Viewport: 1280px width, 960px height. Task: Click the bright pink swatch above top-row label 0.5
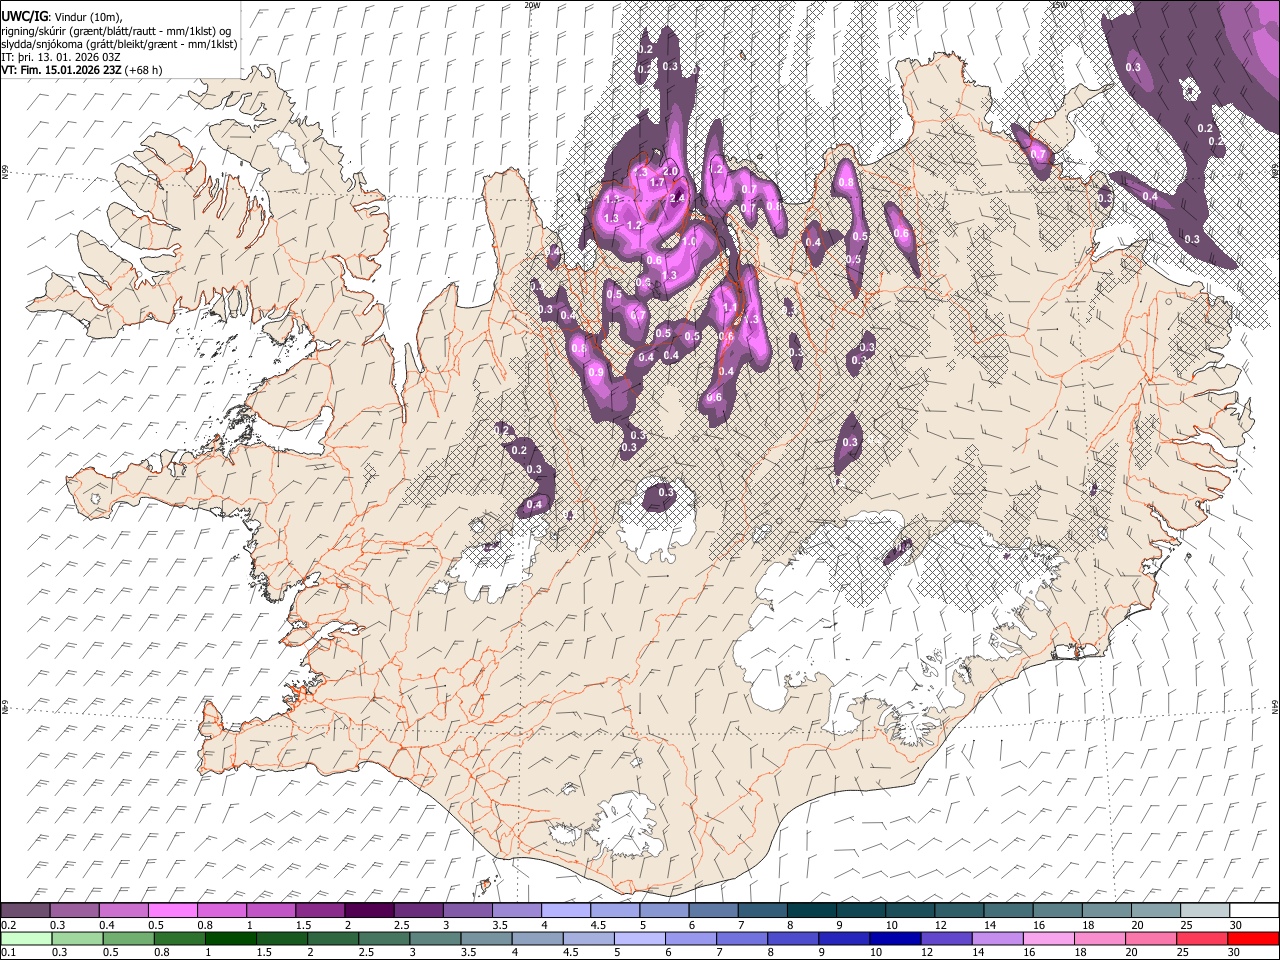[172, 910]
